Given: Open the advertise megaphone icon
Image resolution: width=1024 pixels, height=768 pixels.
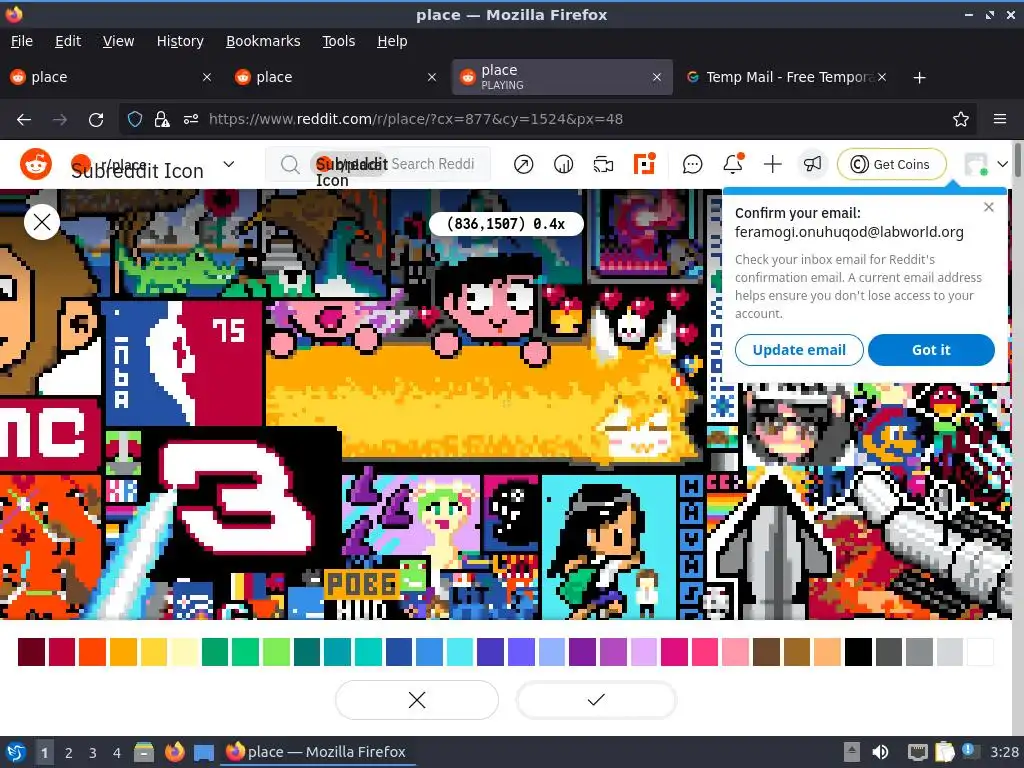Looking at the screenshot, I should (812, 165).
